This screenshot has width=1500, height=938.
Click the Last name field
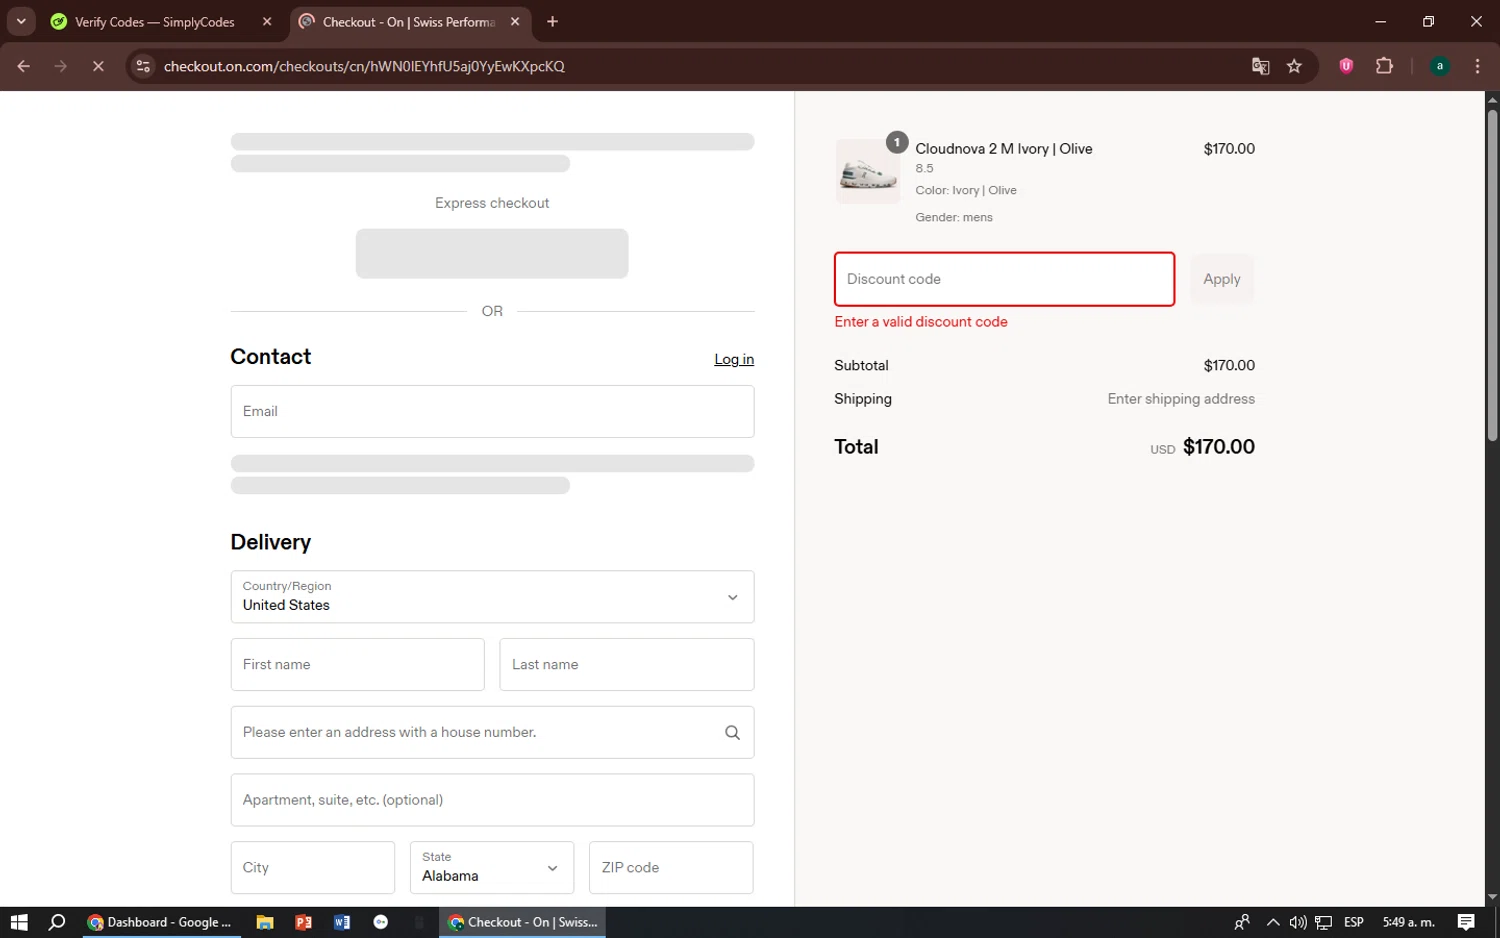point(626,664)
